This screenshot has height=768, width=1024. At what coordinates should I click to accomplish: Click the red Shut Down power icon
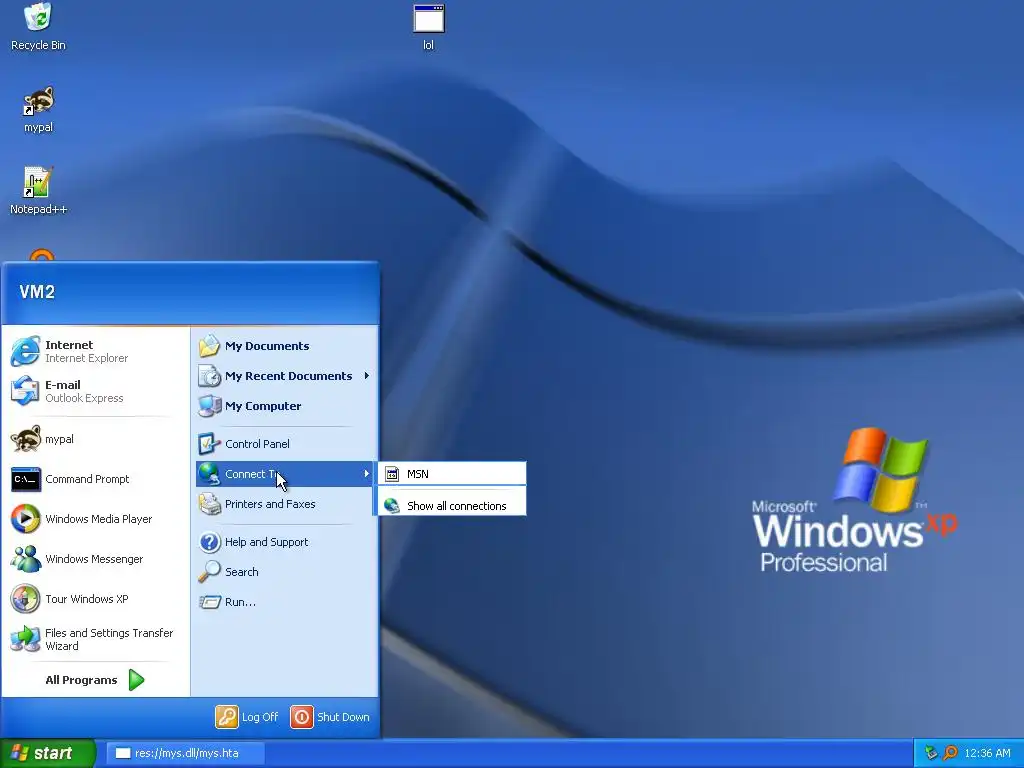302,717
